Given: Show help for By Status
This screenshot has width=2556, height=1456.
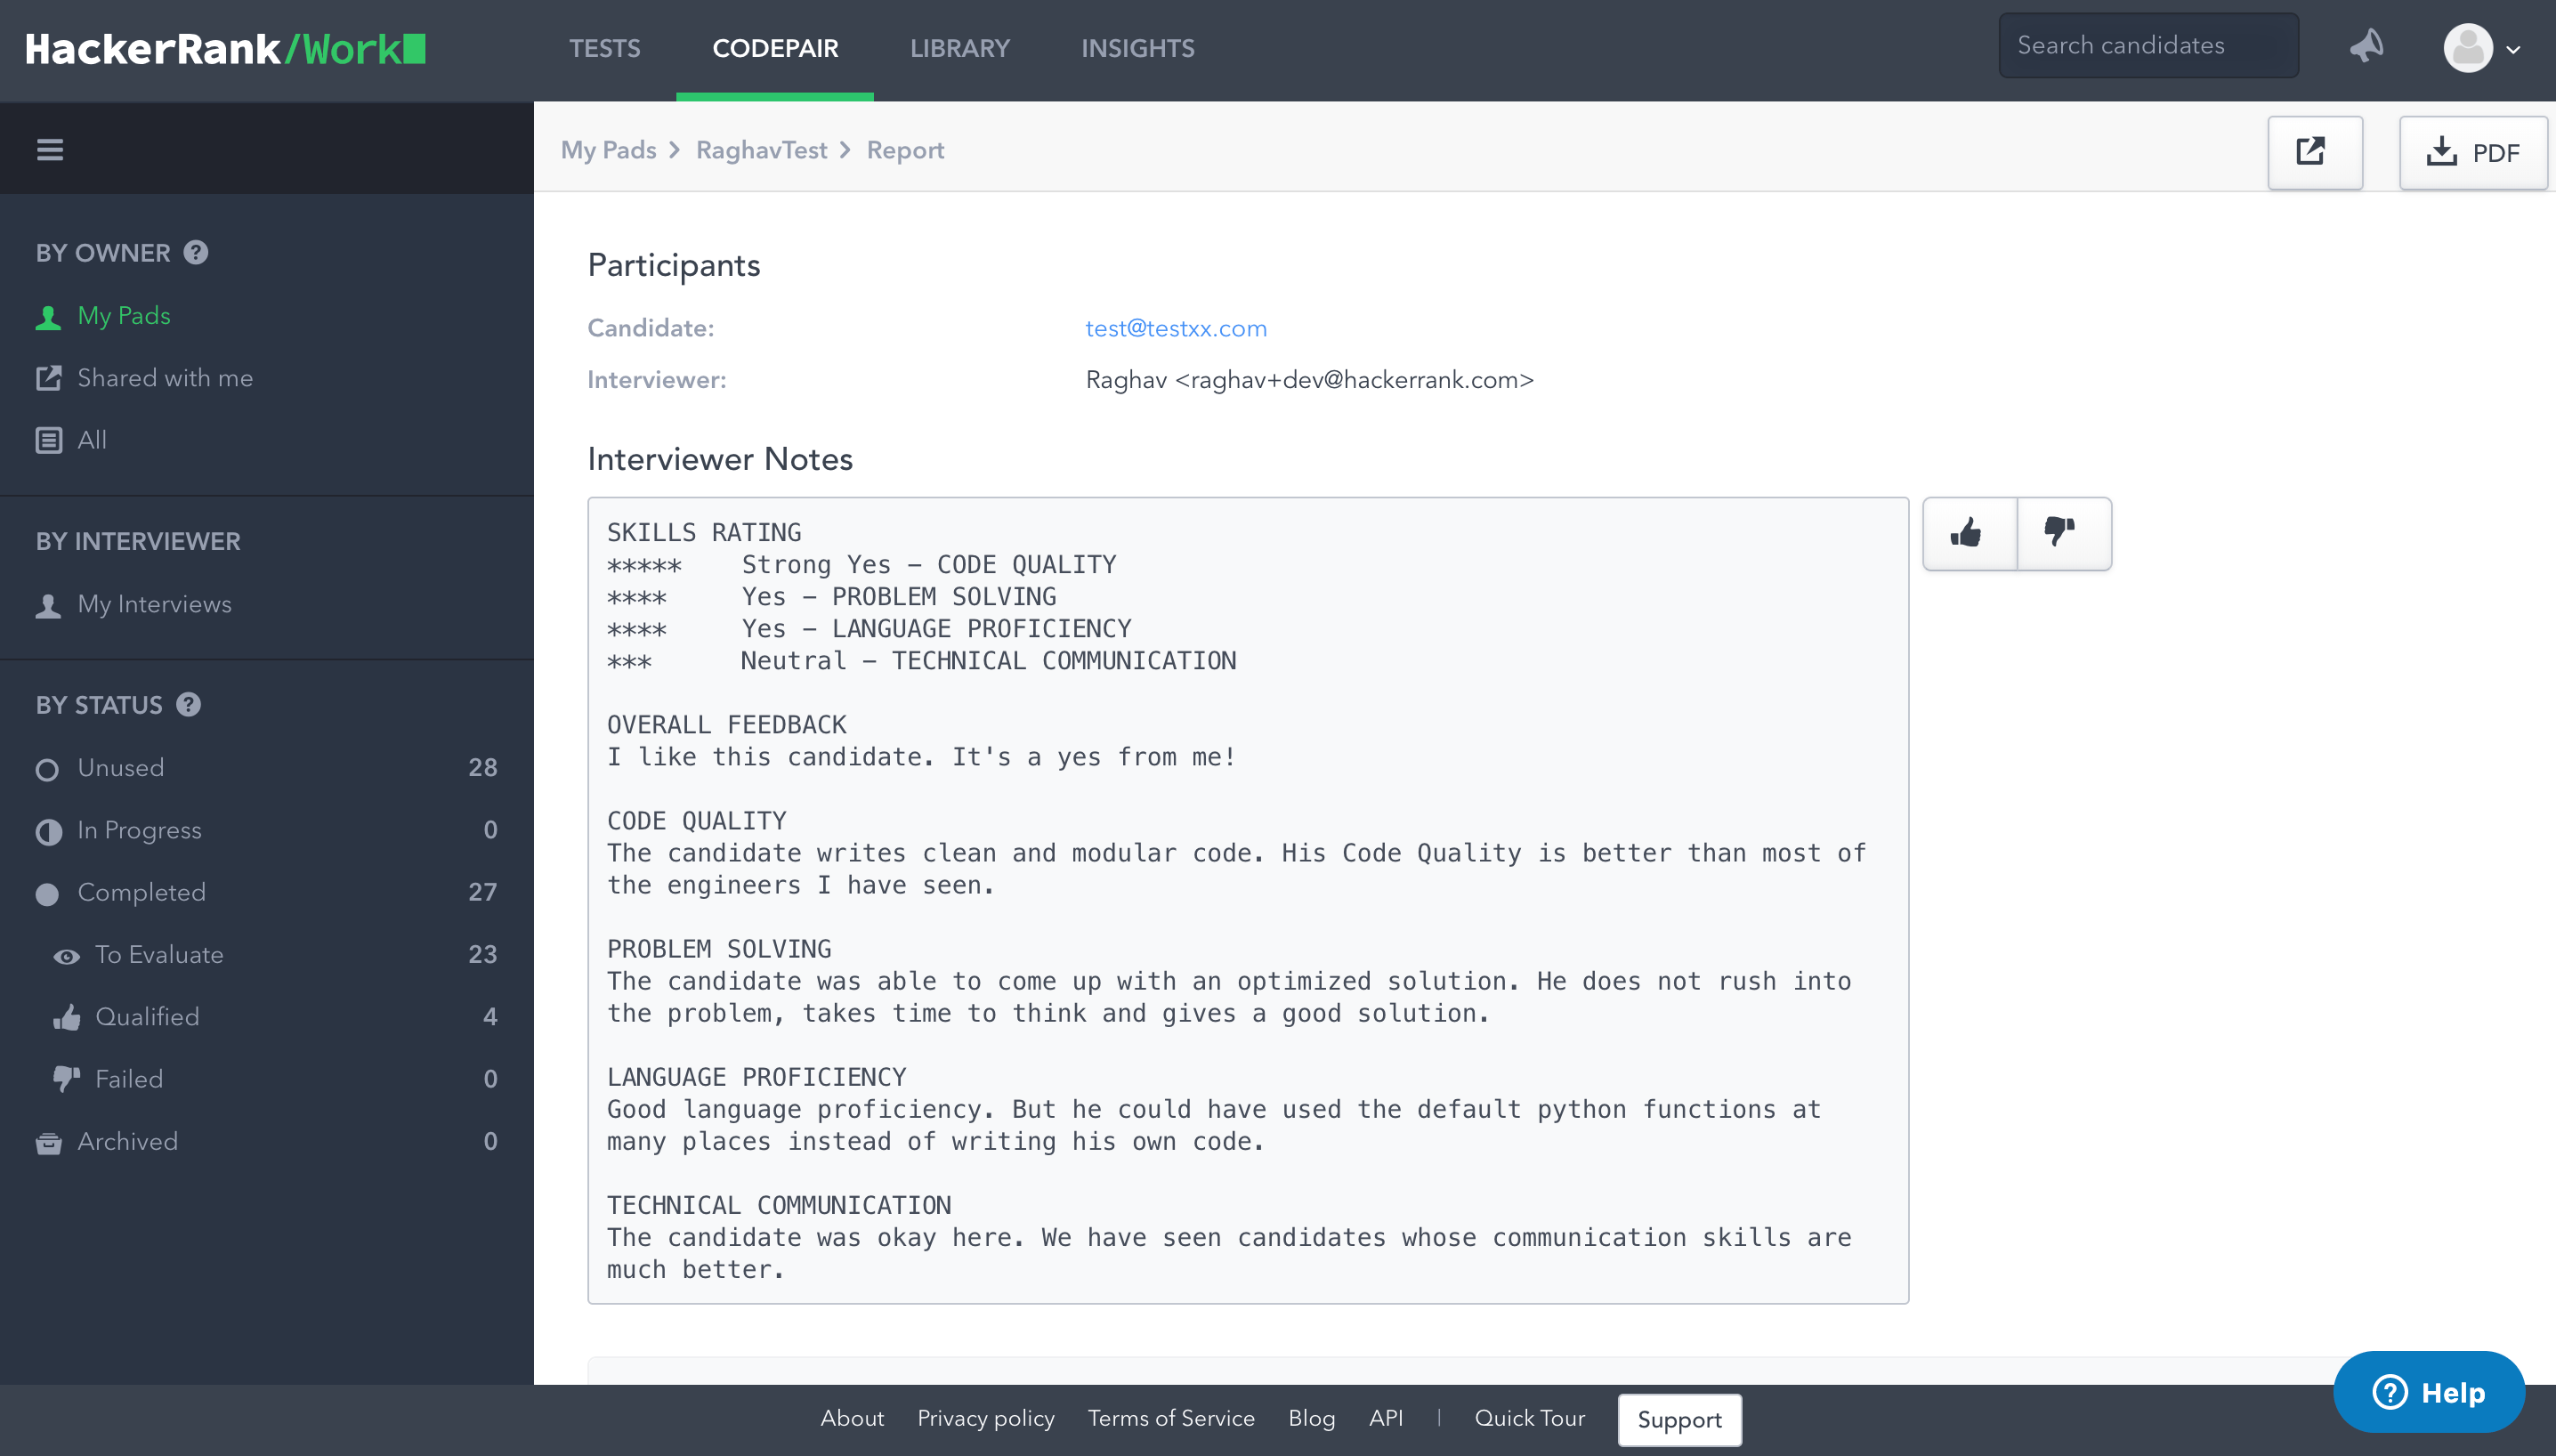Looking at the screenshot, I should tap(188, 704).
